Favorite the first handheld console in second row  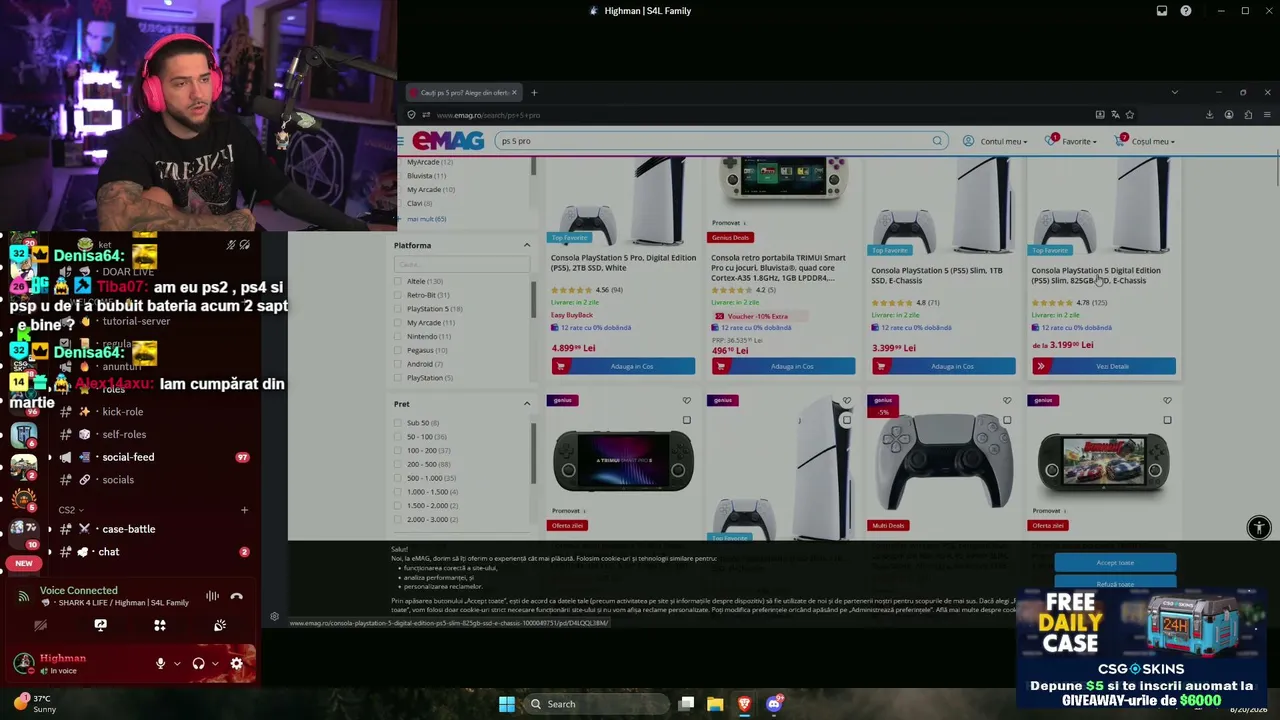686,401
